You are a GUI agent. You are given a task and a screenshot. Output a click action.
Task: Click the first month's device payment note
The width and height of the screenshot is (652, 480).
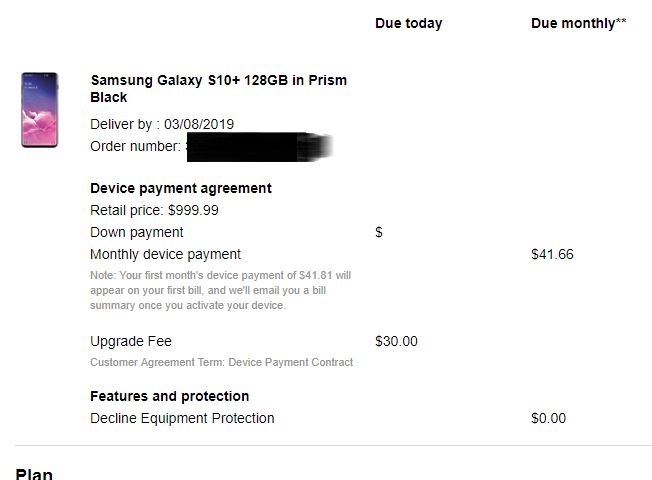[220, 290]
